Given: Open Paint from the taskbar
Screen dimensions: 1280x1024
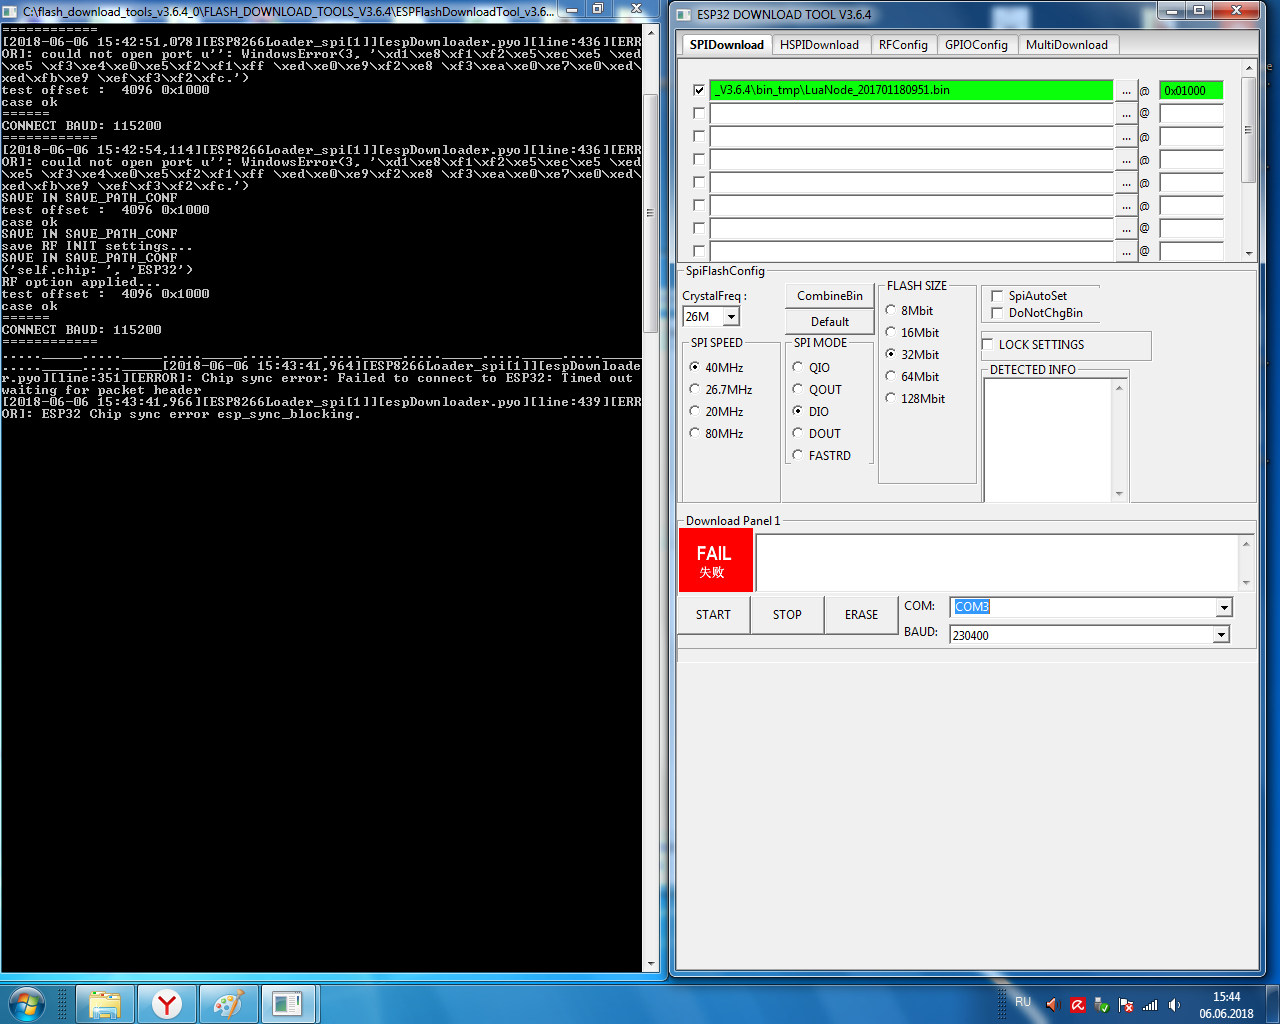Looking at the screenshot, I should pyautogui.click(x=229, y=1004).
